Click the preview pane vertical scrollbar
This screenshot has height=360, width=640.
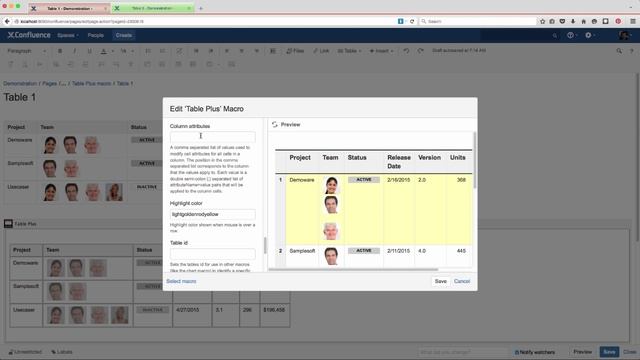pos(474,160)
